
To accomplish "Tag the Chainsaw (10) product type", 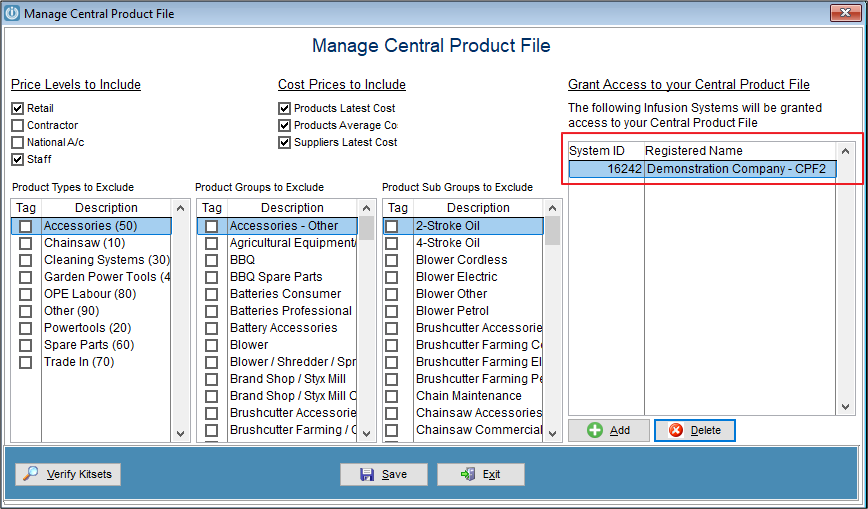I will click(x=25, y=243).
